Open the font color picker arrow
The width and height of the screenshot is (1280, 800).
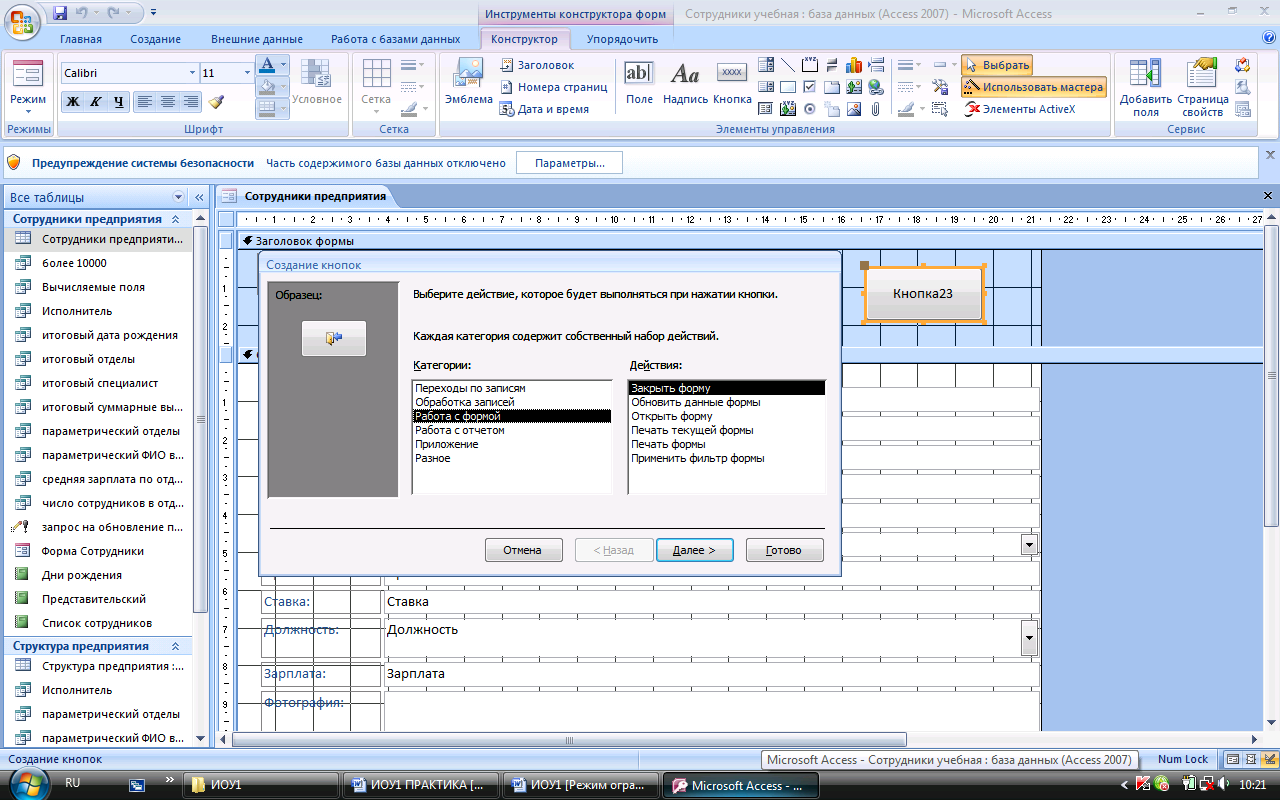pyautogui.click(x=283, y=65)
